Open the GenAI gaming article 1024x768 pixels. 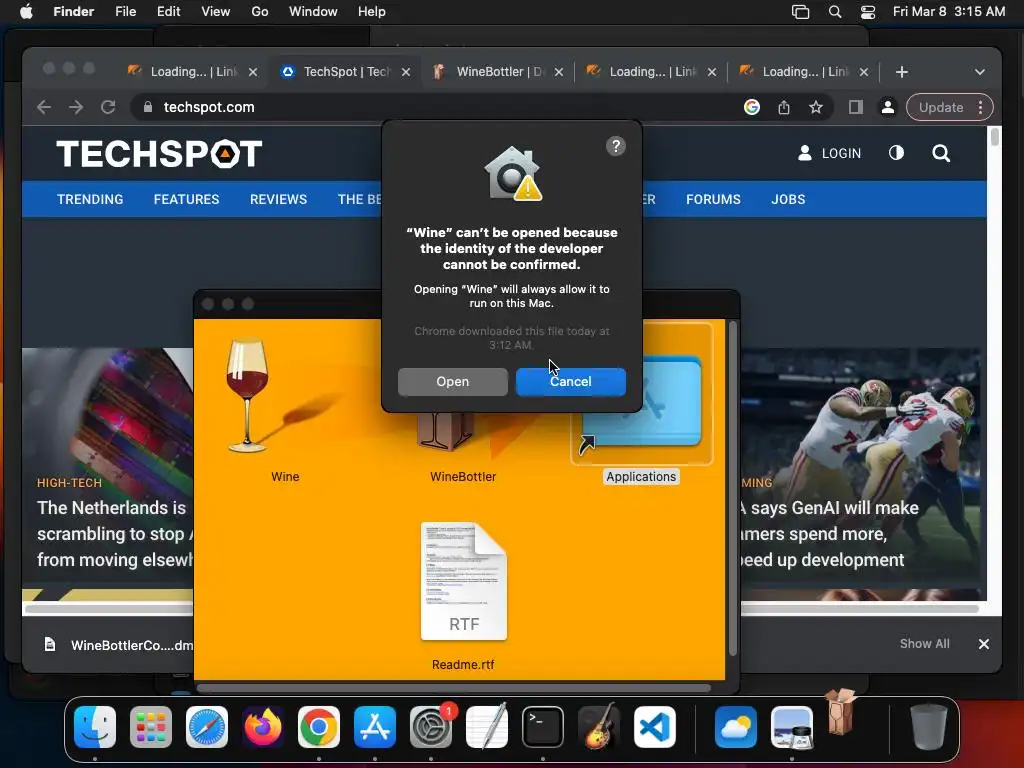point(829,534)
